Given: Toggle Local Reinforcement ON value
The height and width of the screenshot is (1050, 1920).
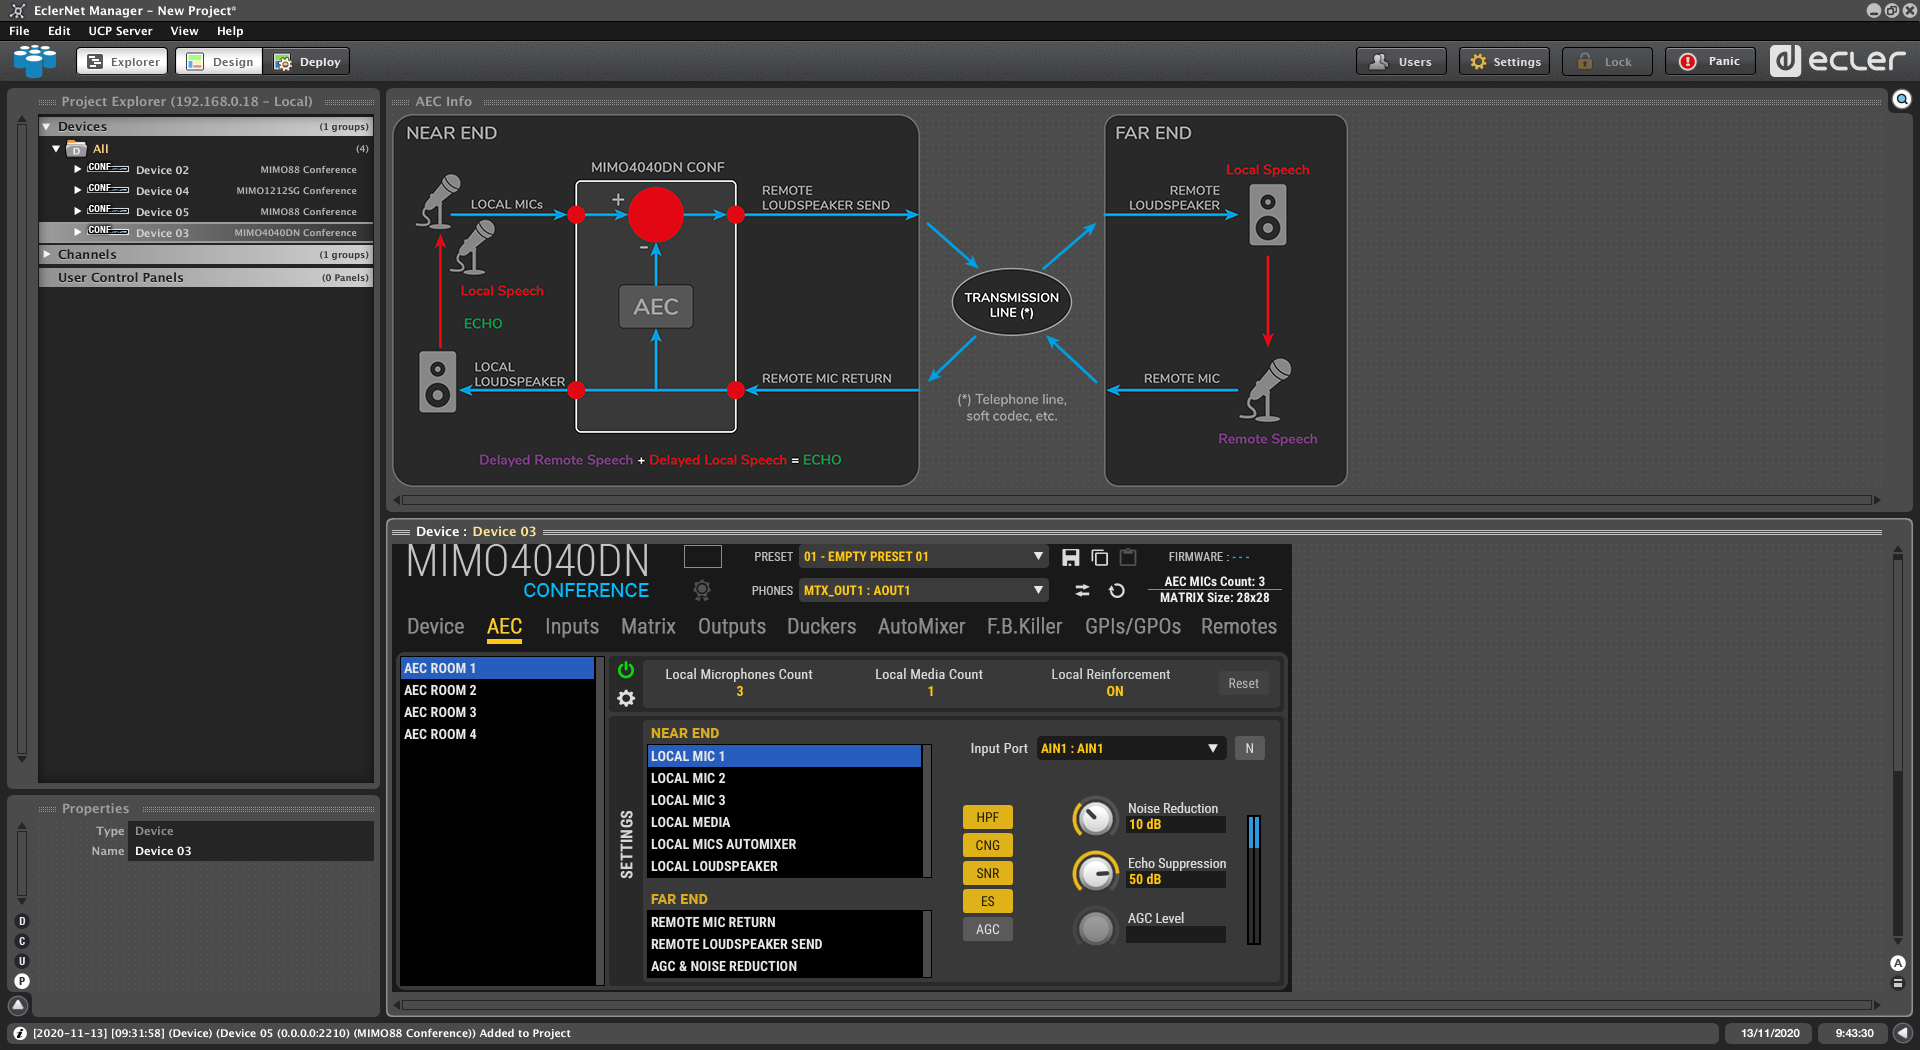Looking at the screenshot, I should pyautogui.click(x=1115, y=692).
